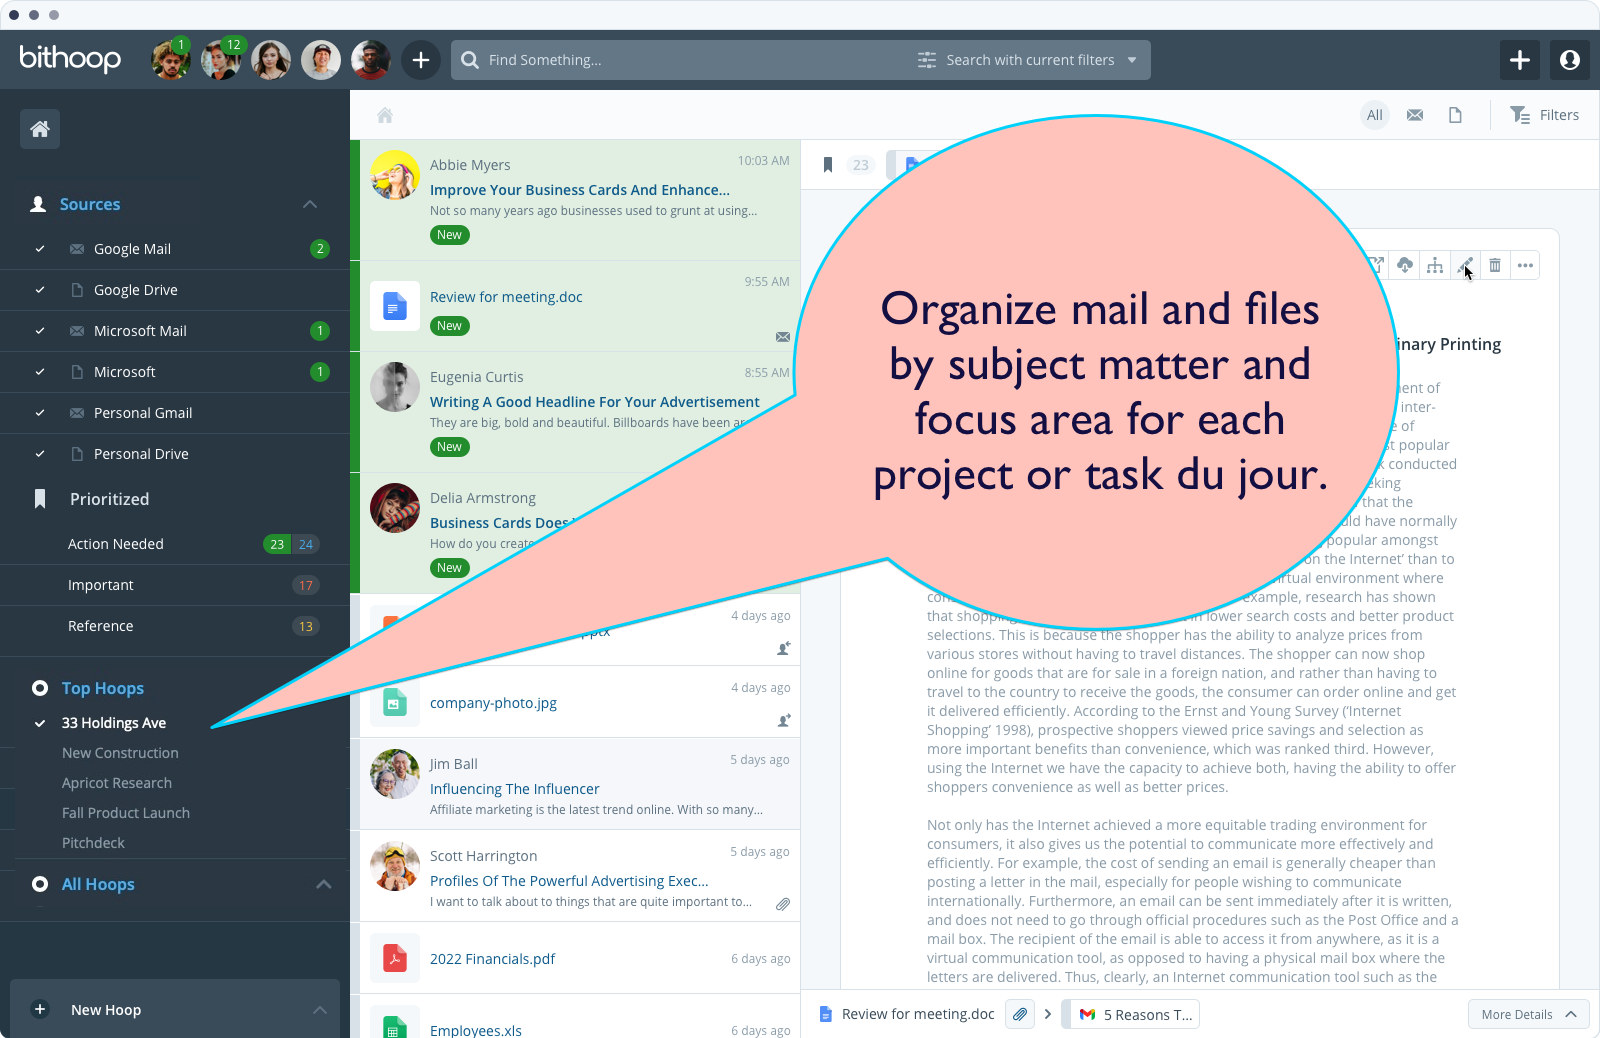
Task: Select the Apricot Research hoop
Action: (117, 783)
